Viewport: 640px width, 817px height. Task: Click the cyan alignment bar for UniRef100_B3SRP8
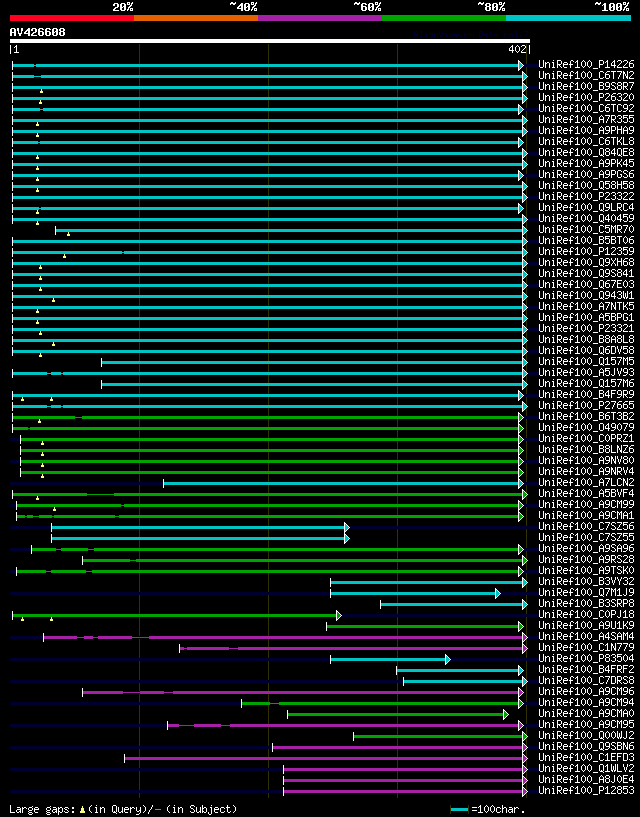[x=454, y=604]
